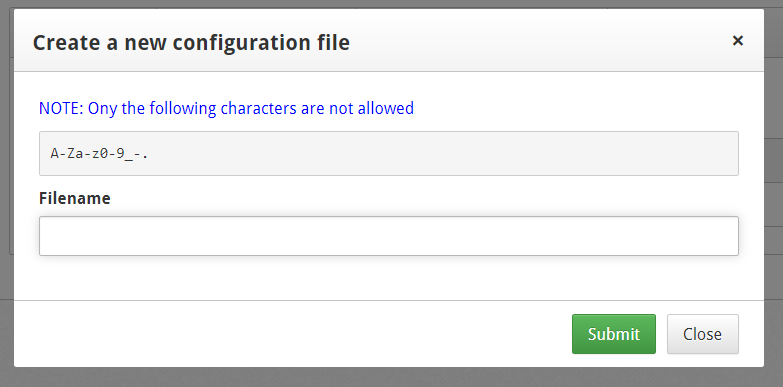The image size is (783, 387).
Task: Click the dimmed backdrop below the dialog
Action: tap(392, 378)
